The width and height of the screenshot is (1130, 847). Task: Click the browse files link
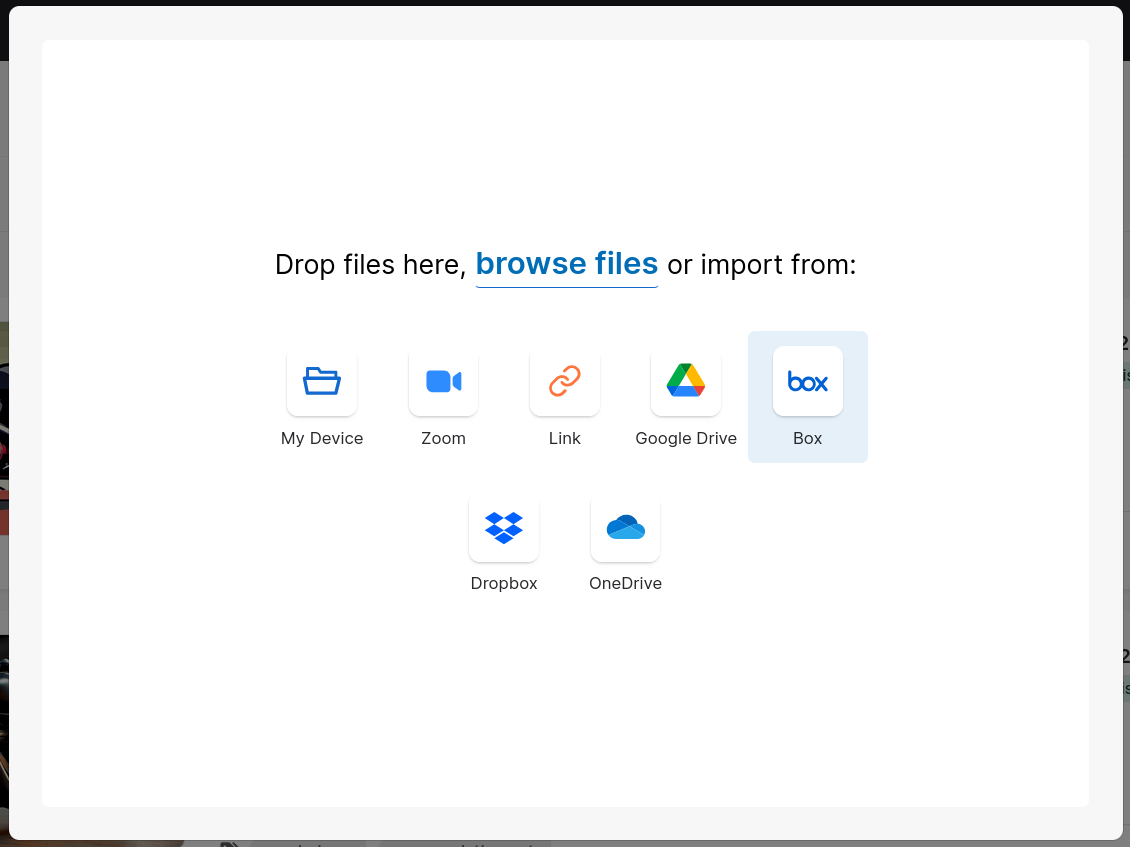(566, 265)
